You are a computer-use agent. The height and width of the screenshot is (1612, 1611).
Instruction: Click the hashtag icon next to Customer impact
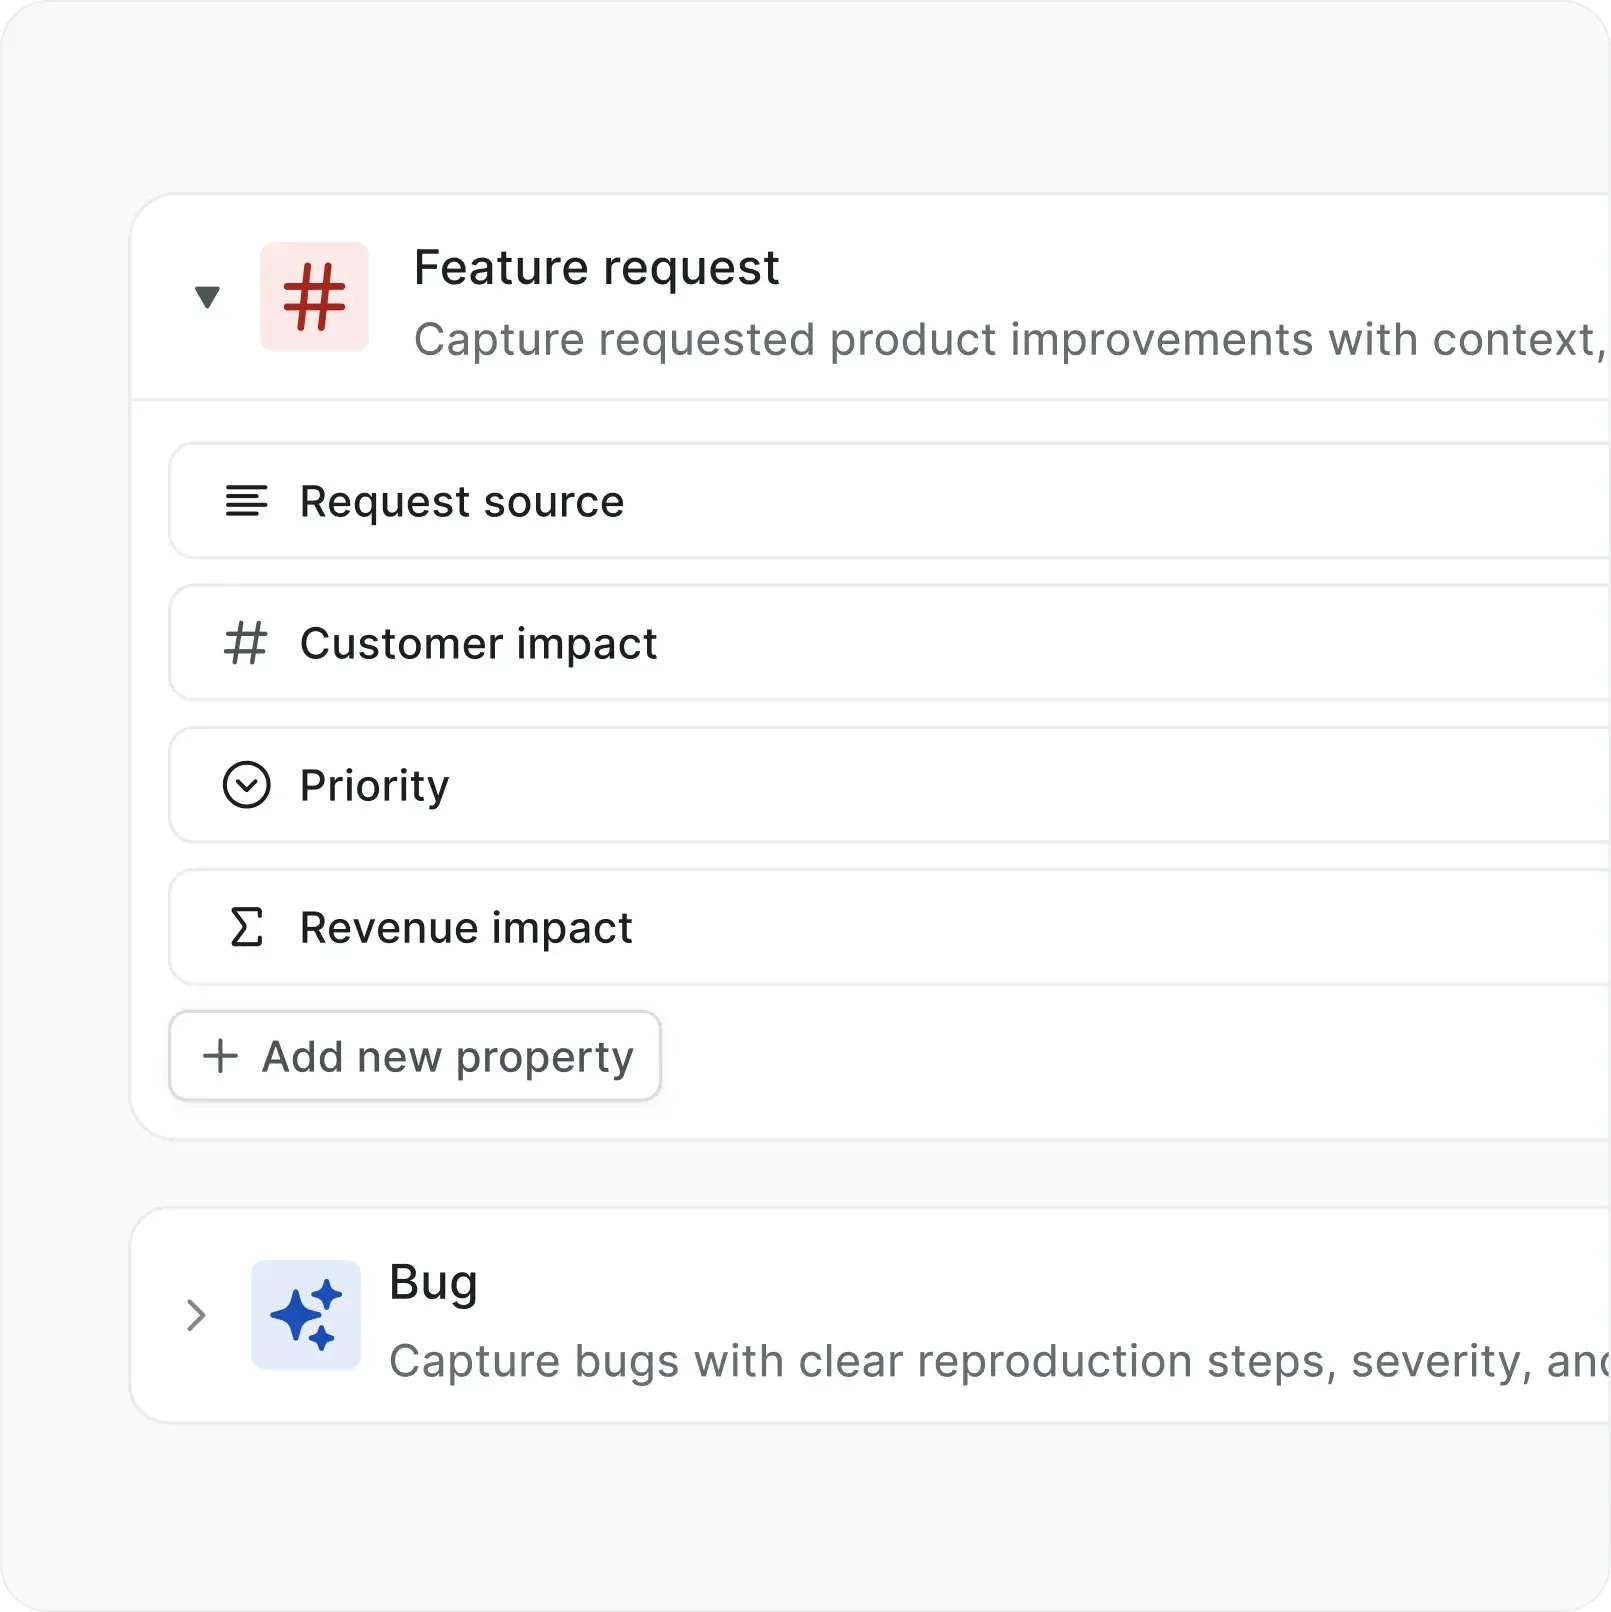pos(245,643)
